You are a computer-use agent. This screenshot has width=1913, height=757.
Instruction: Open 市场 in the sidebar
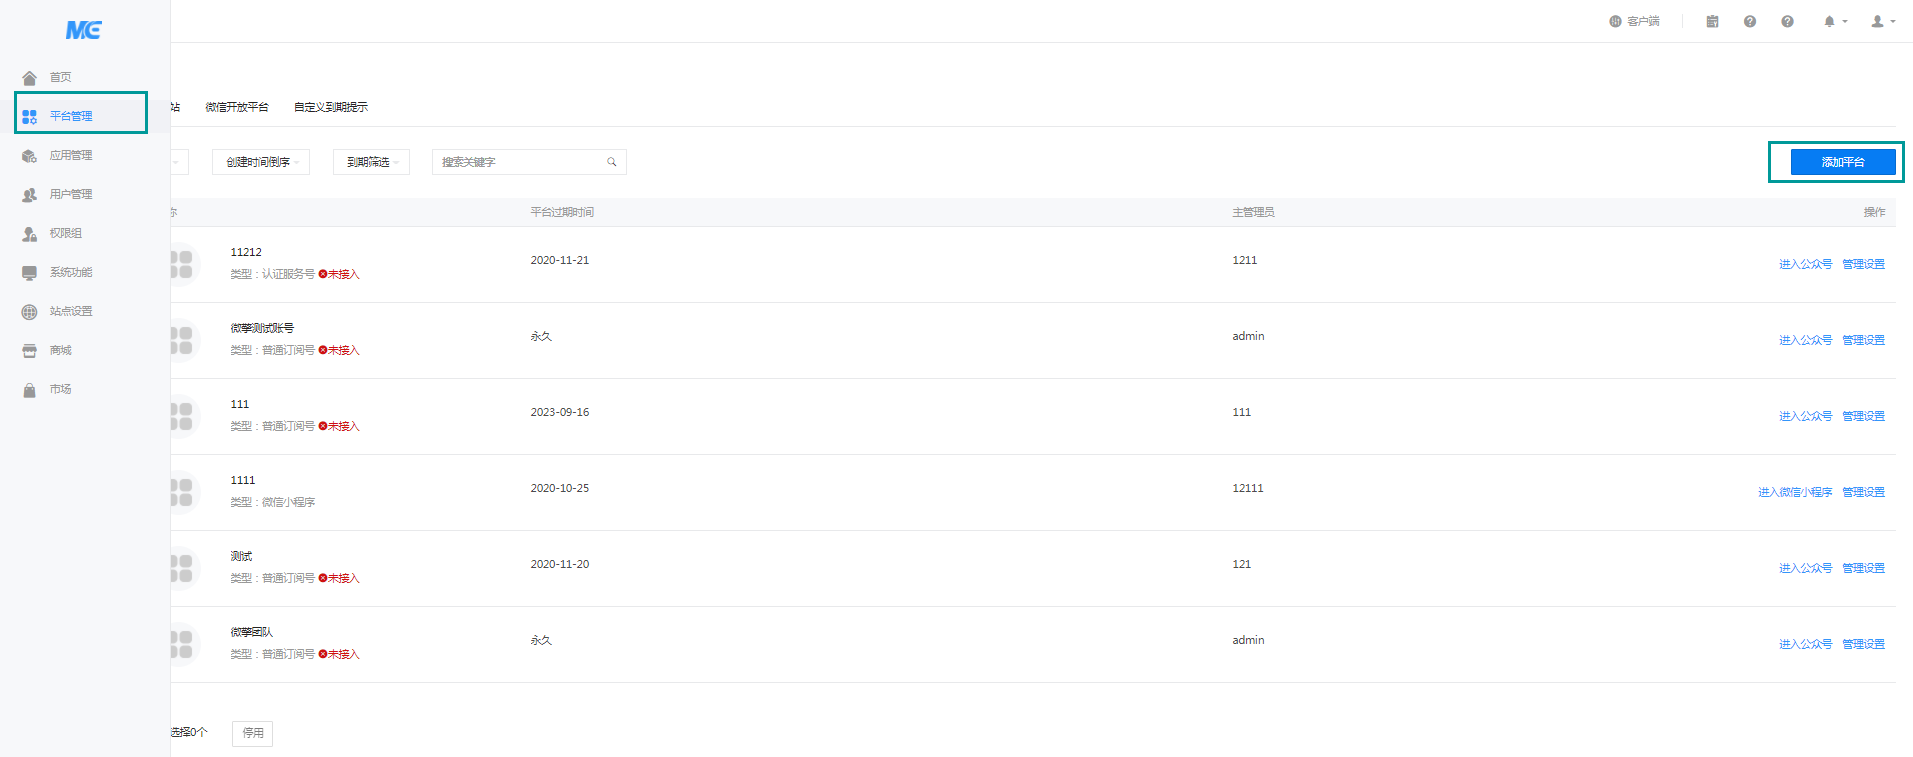point(60,389)
